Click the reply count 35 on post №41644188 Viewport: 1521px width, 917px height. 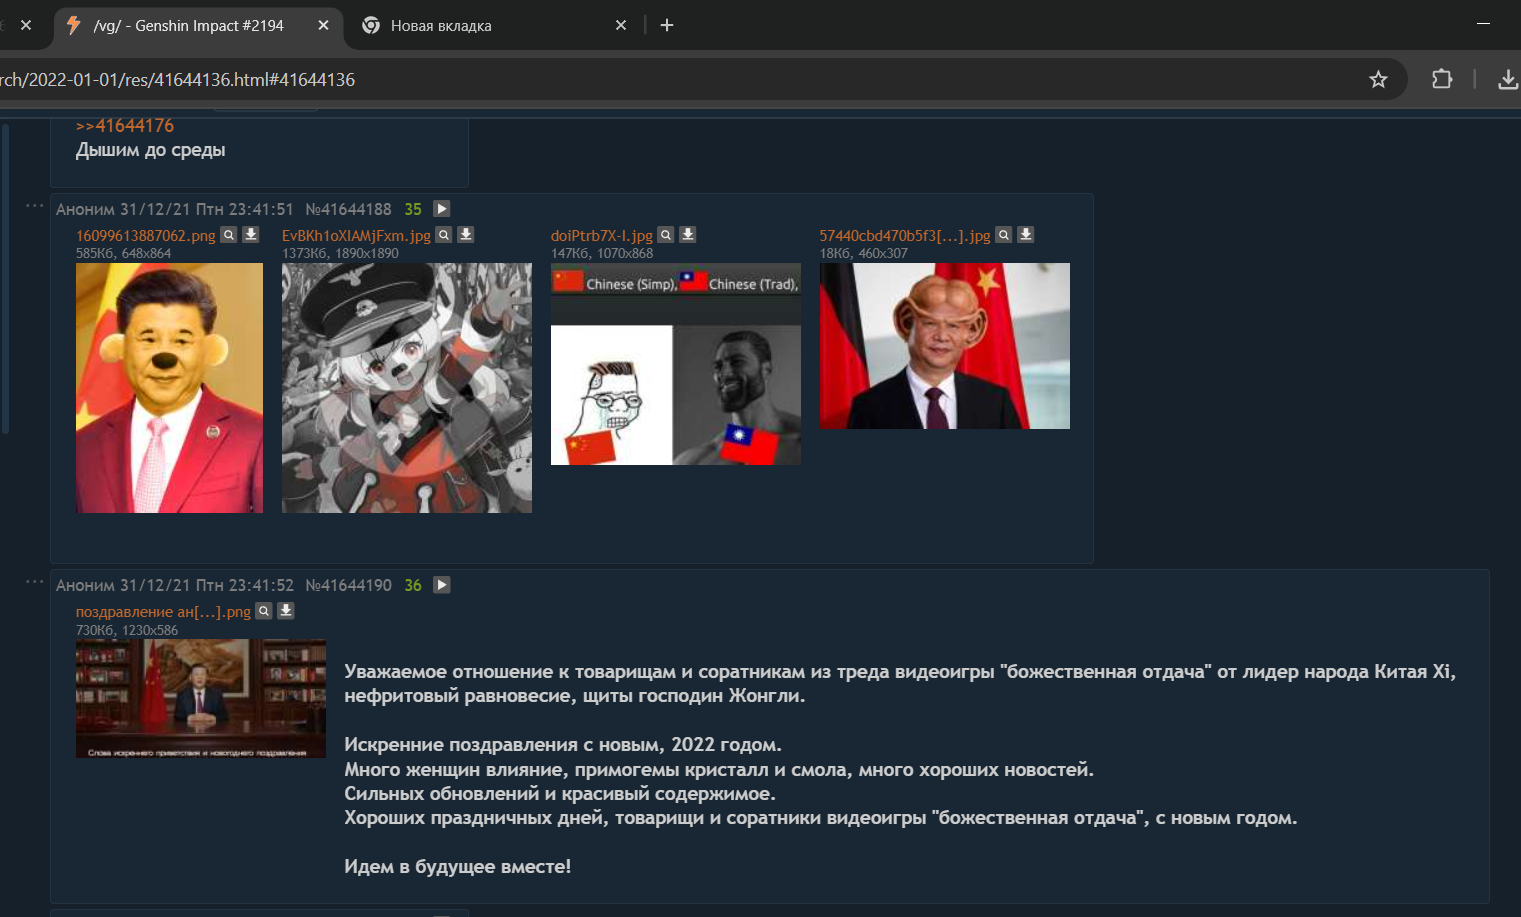click(413, 209)
